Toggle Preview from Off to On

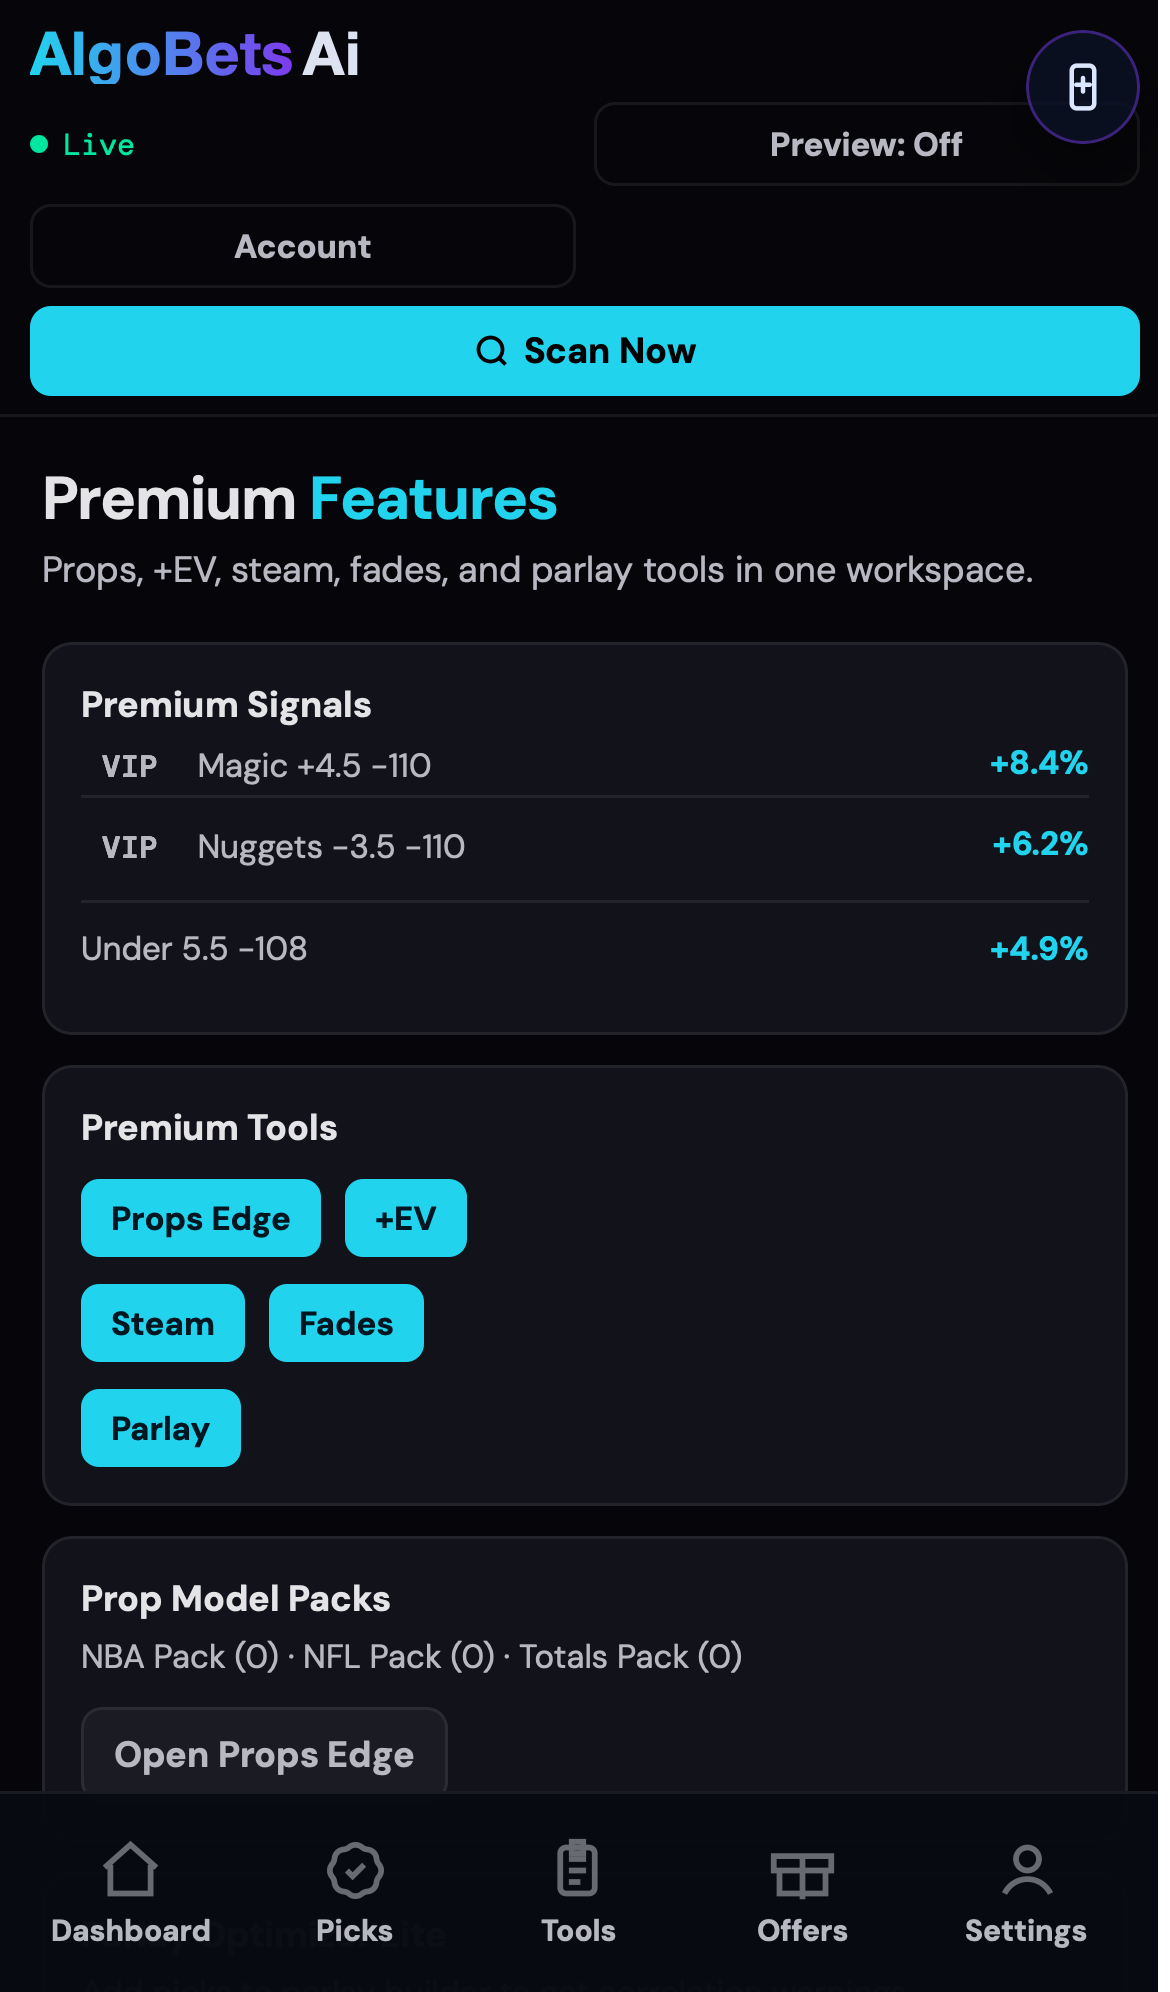pos(865,144)
